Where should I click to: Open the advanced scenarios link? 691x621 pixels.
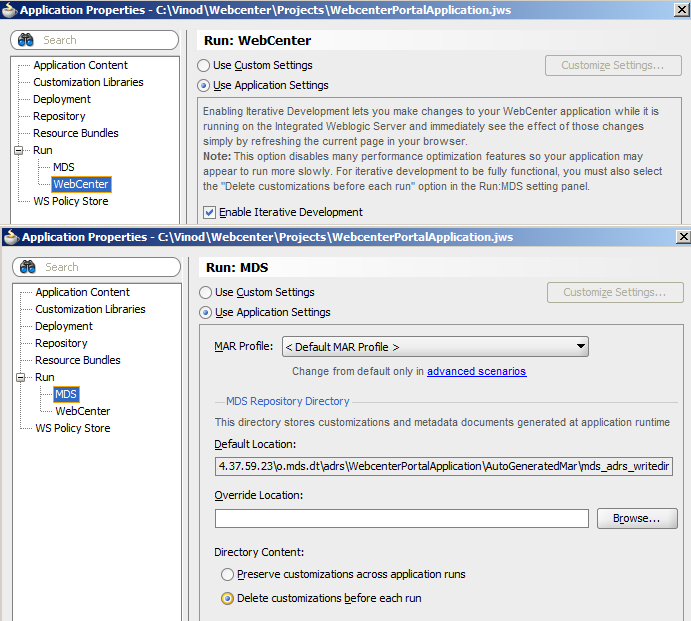pyautogui.click(x=476, y=371)
